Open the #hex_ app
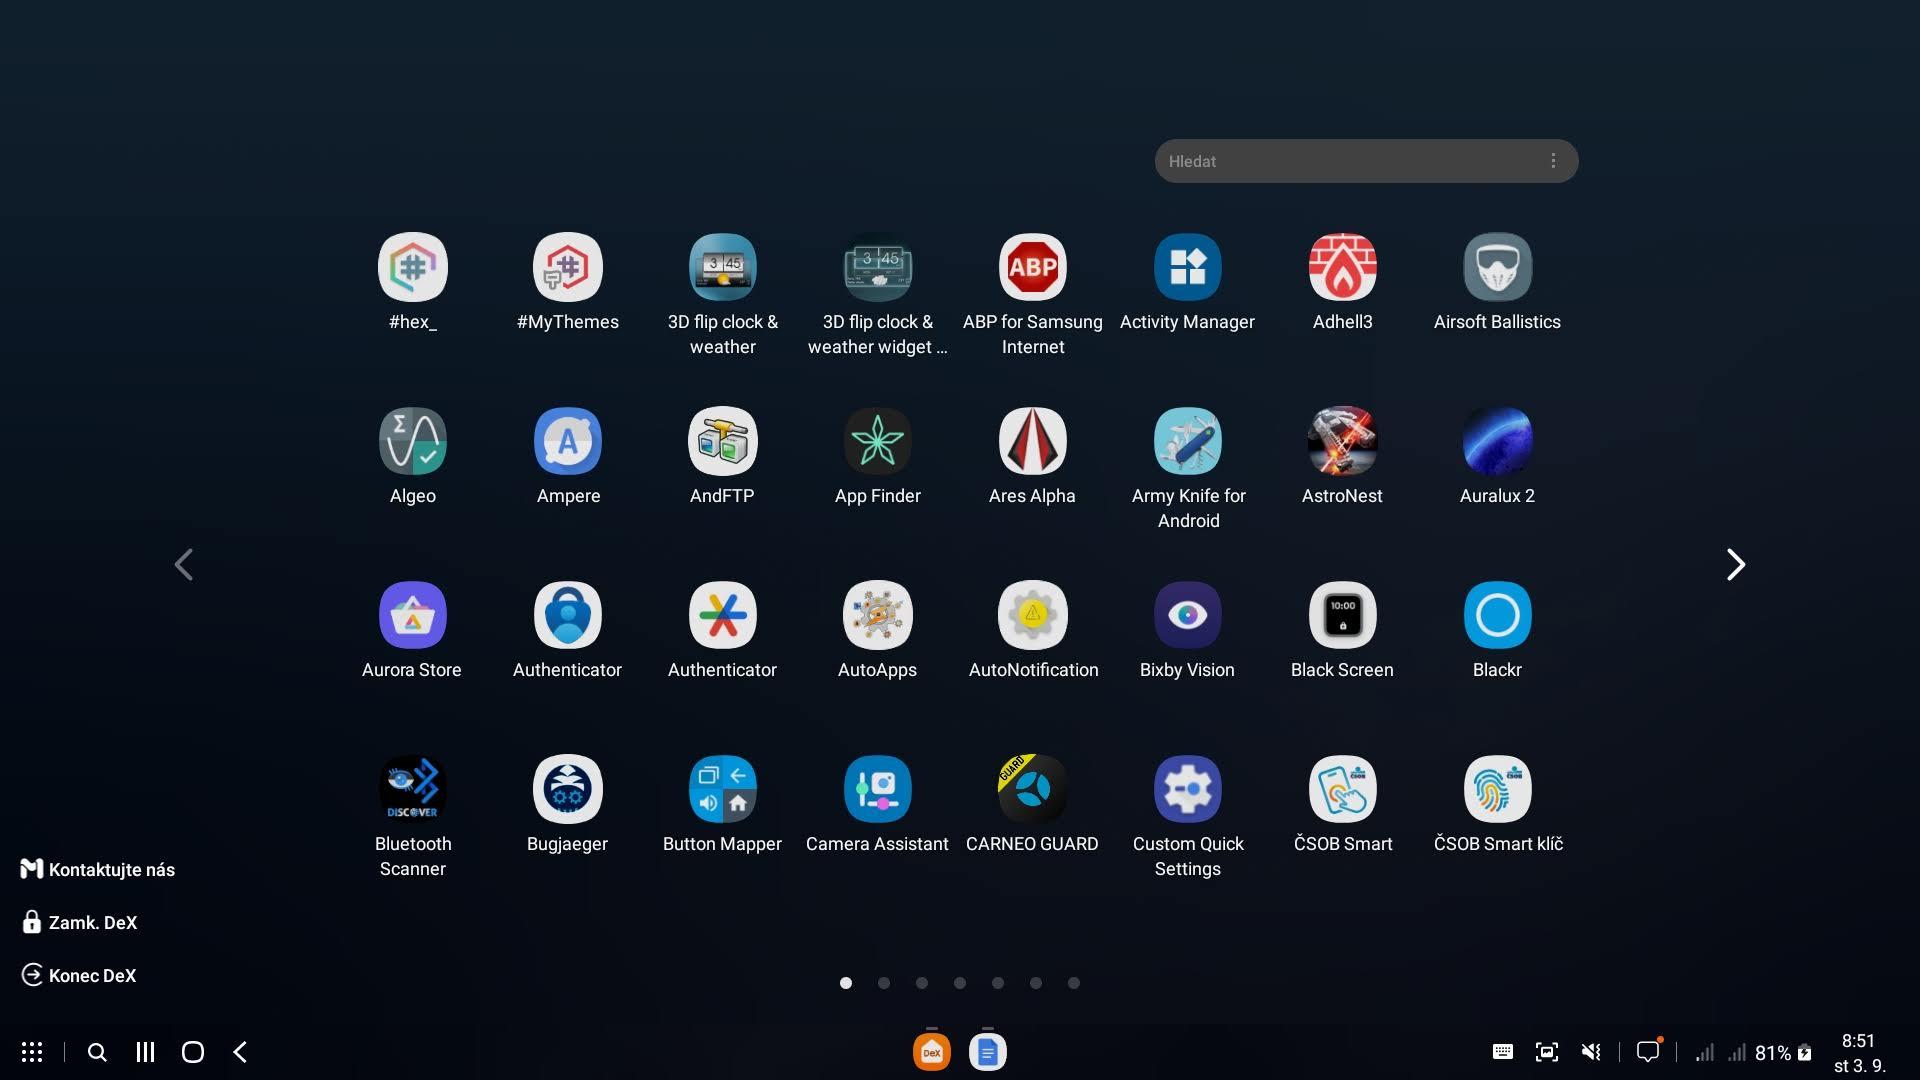1920x1080 pixels. [412, 267]
